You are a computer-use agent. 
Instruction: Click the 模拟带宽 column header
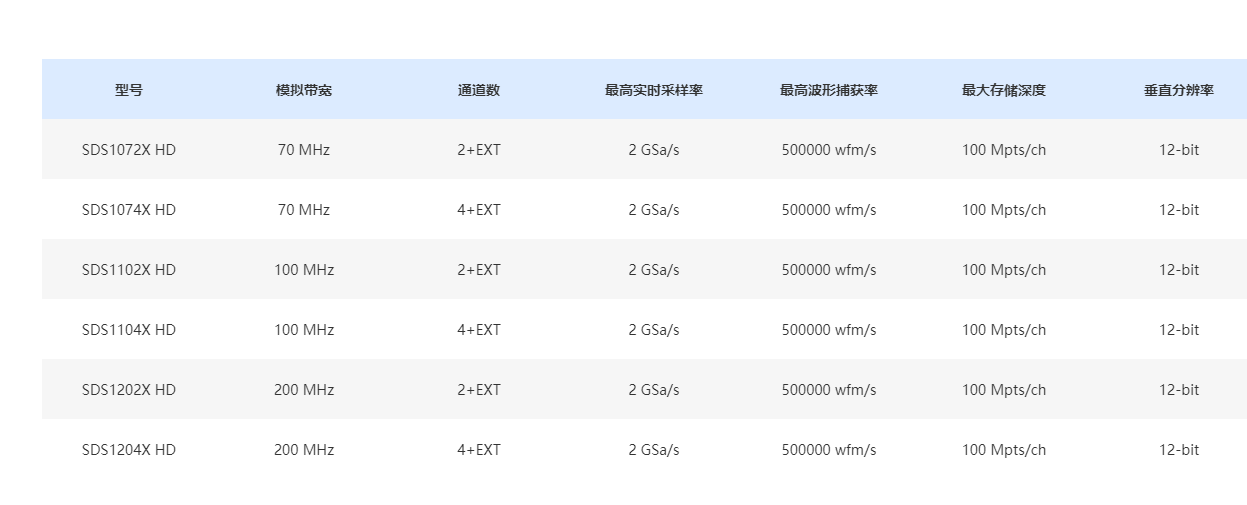click(x=304, y=90)
